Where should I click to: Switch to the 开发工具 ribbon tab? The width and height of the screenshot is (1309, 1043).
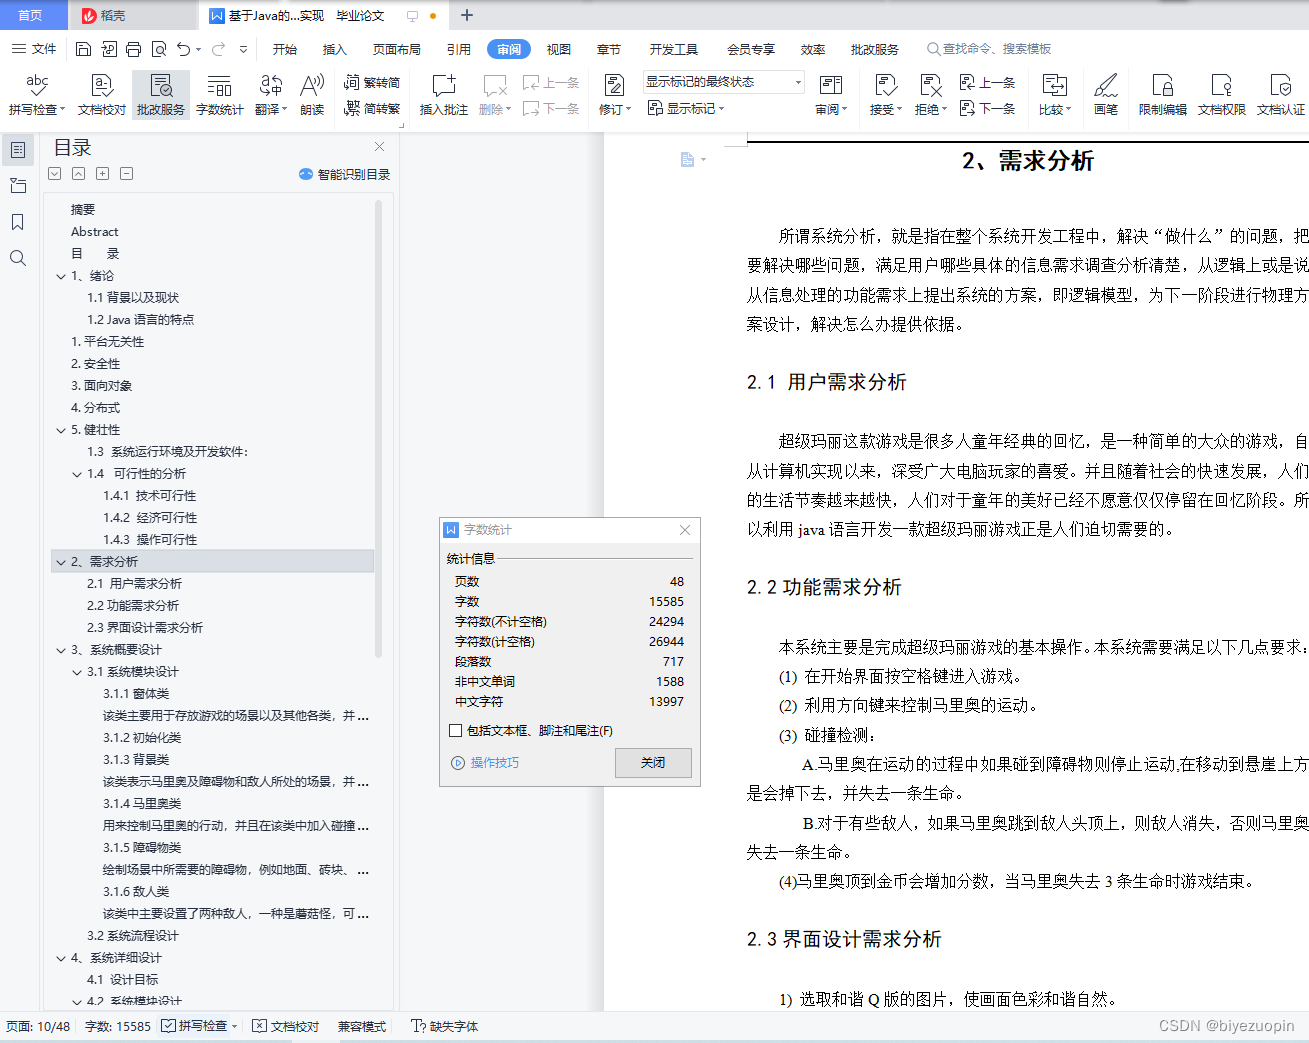[x=674, y=49]
